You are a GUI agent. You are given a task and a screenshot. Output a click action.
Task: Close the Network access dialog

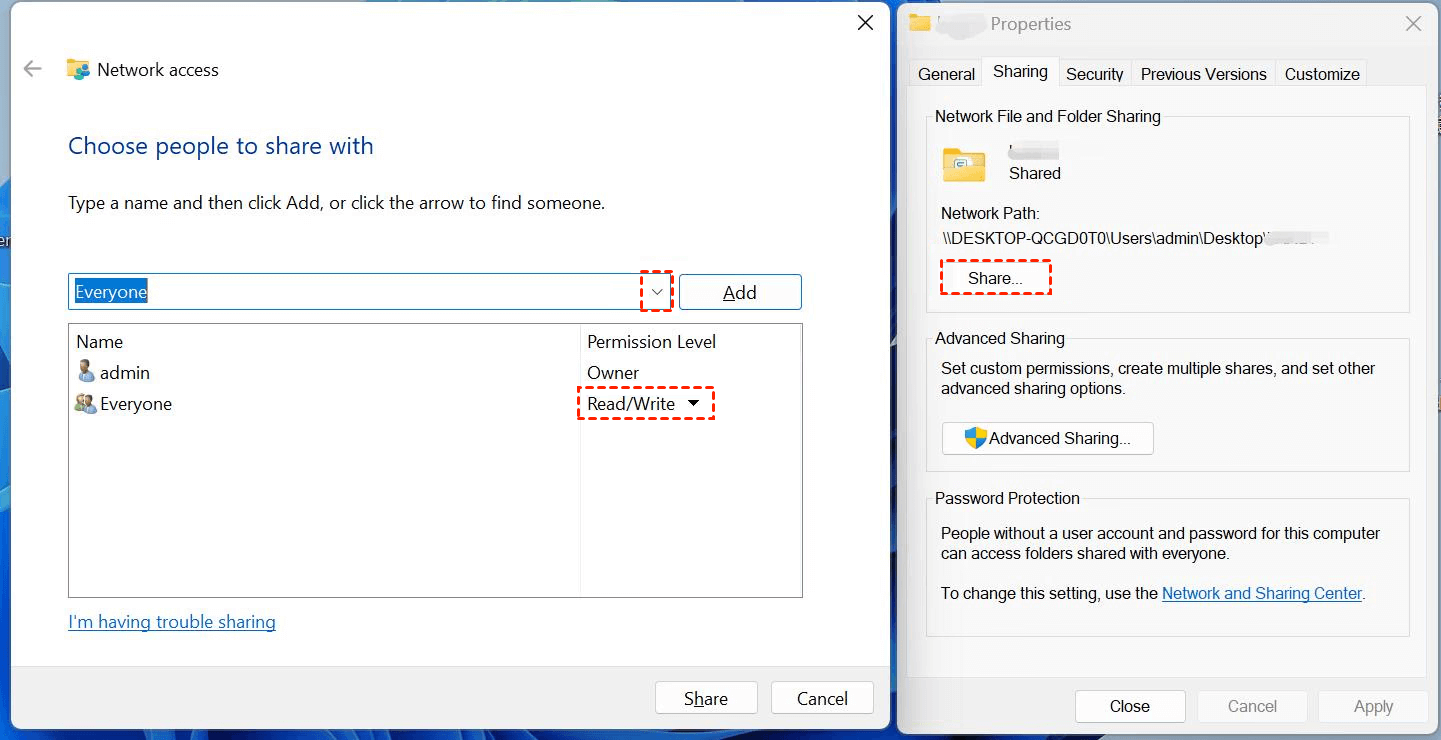[866, 22]
